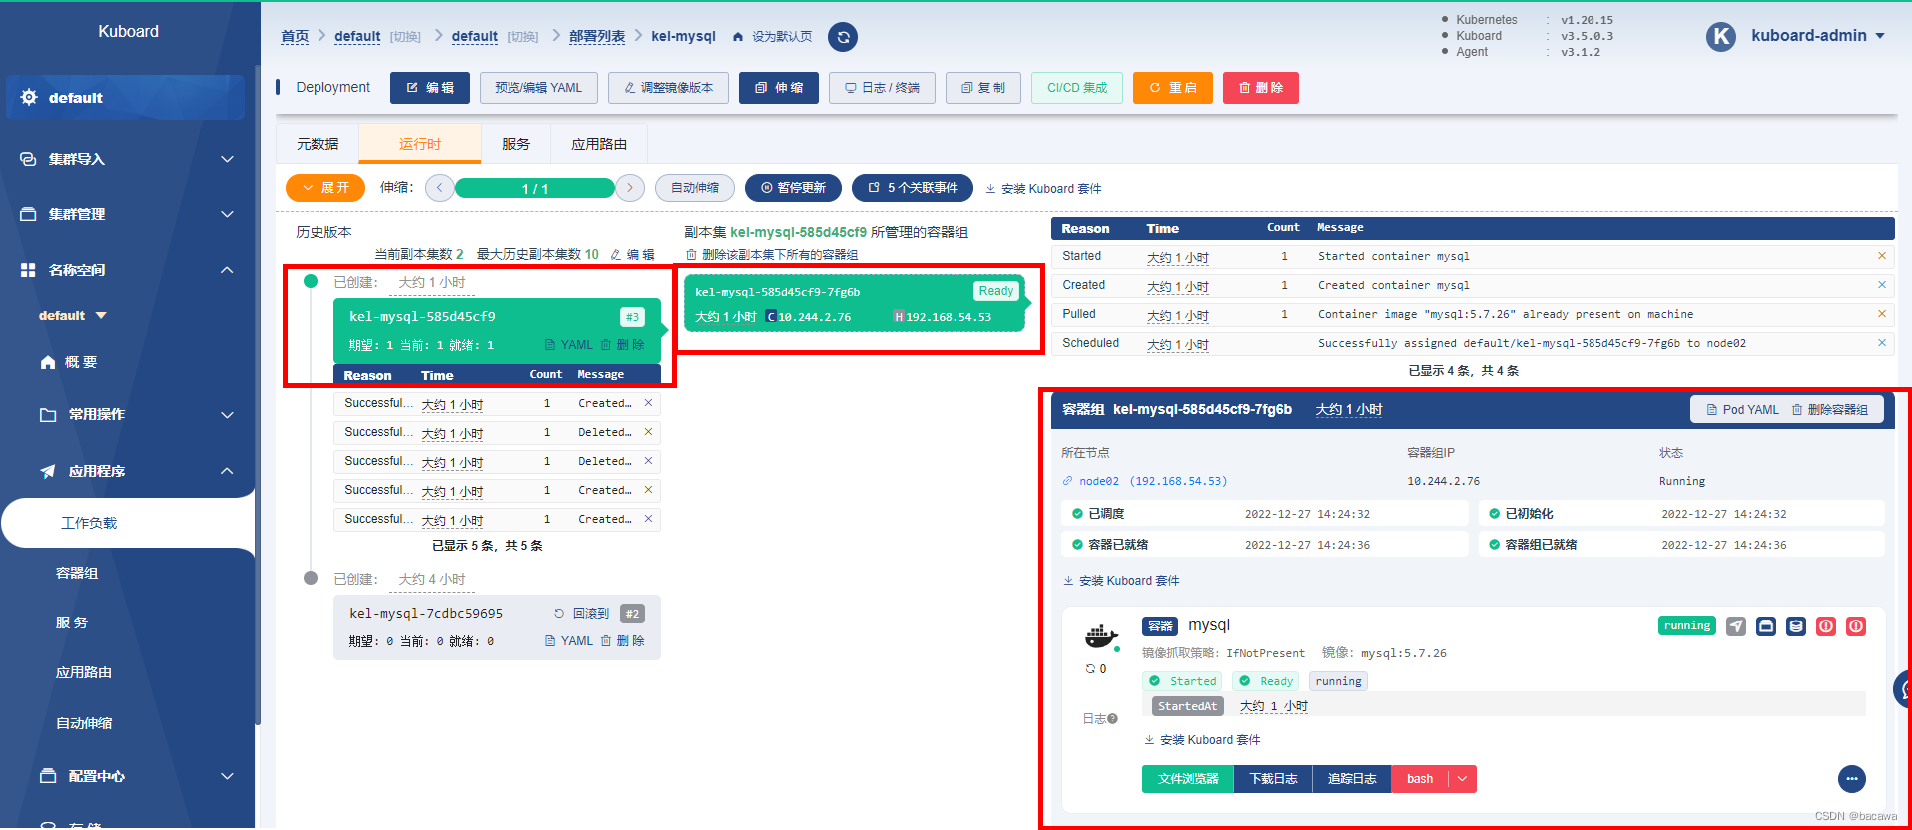Switch to 元数据 tab
Image resolution: width=1912 pixels, height=830 pixels.
[317, 144]
